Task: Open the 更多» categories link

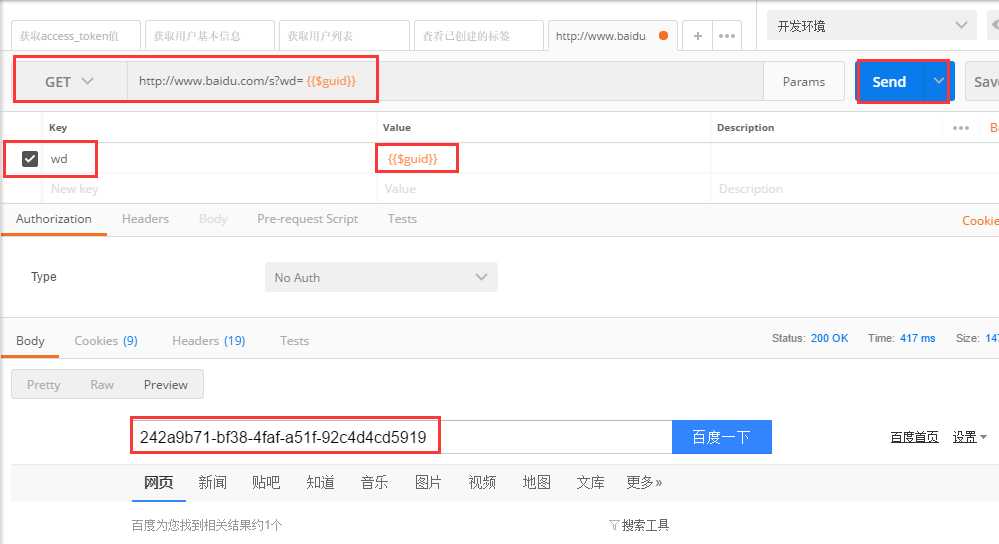Action: tap(643, 482)
